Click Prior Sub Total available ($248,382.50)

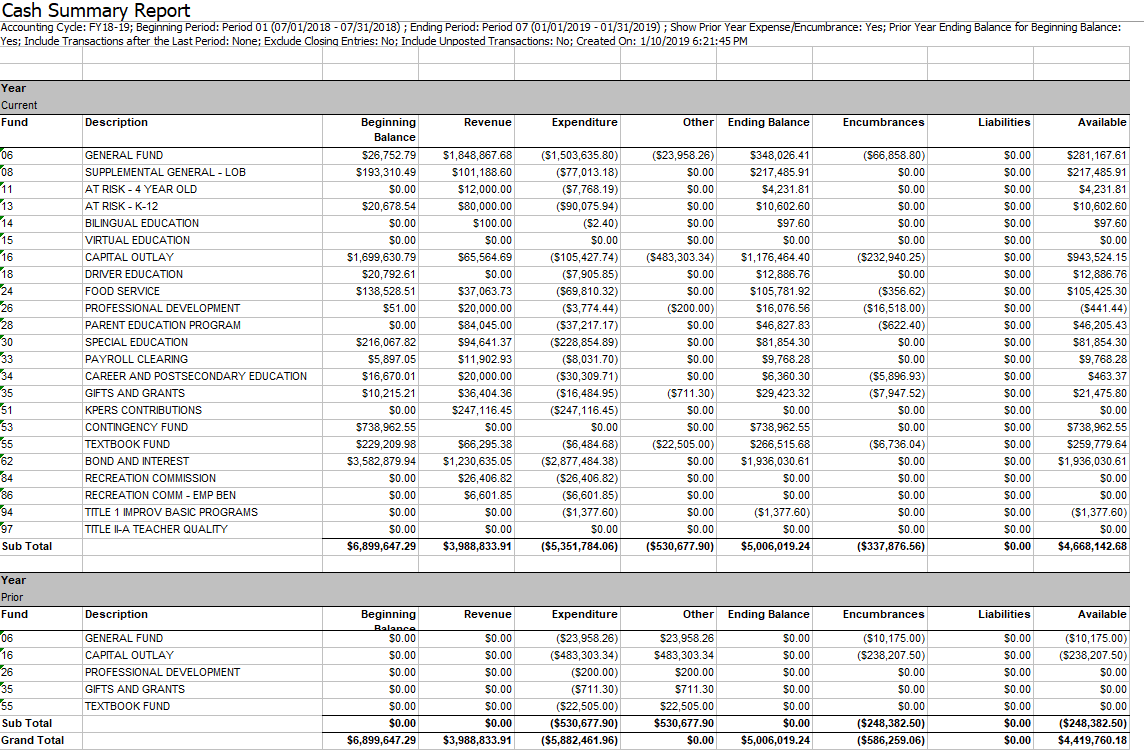coord(1092,724)
